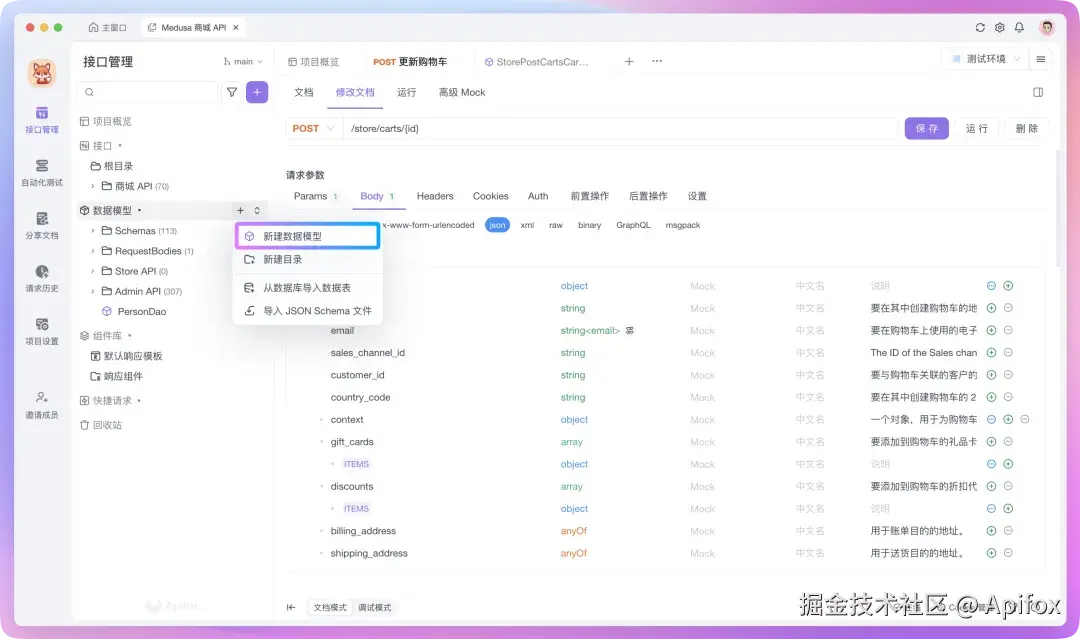Click the 保存 save button
Screen dimensions: 1080x639
click(926, 128)
